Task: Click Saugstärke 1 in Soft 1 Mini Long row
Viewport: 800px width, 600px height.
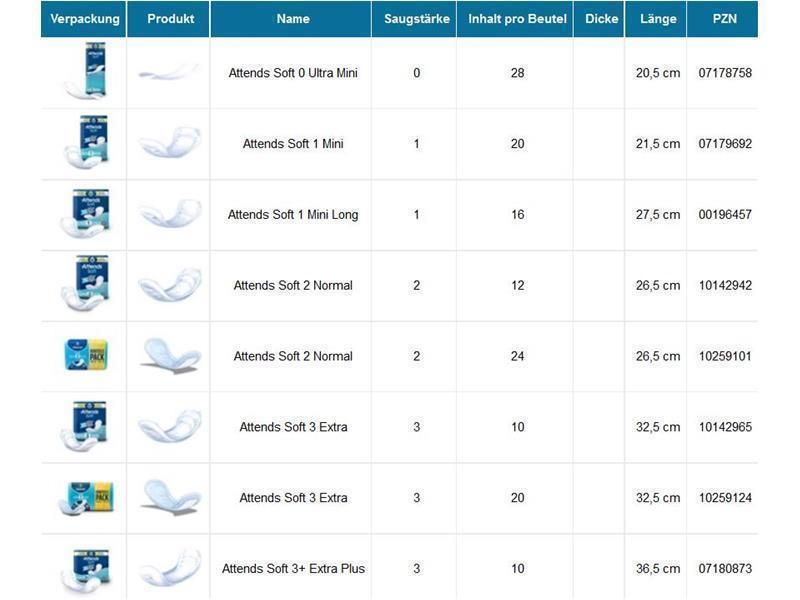Action: click(x=416, y=215)
